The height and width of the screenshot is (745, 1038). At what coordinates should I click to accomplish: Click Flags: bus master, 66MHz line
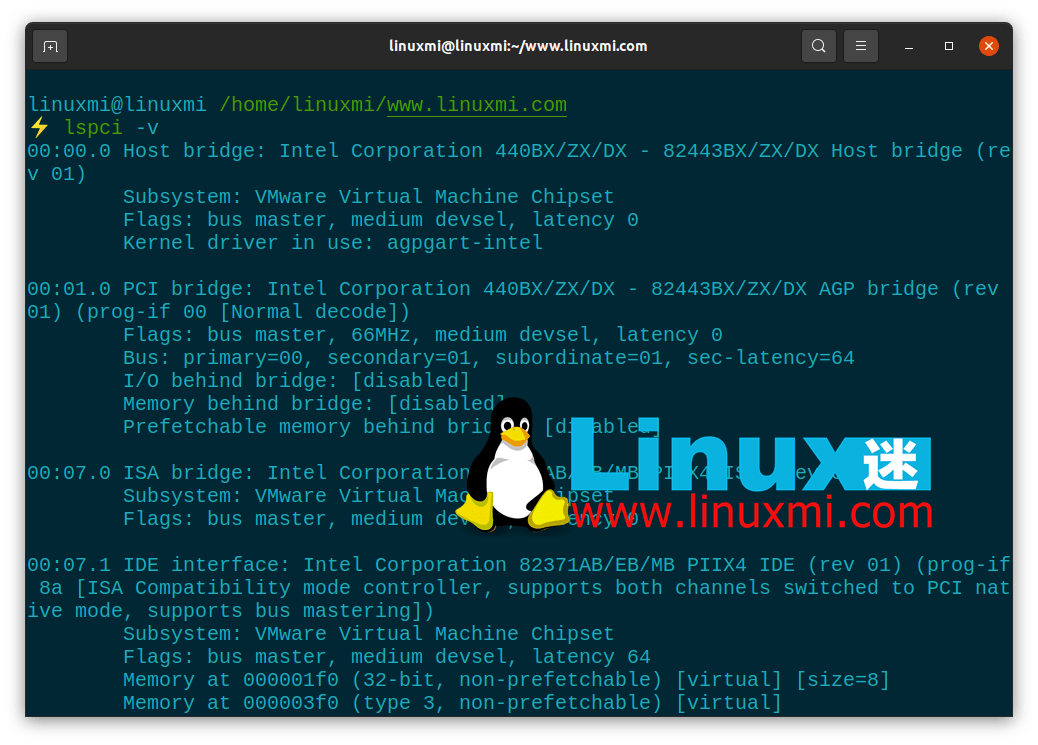422,334
